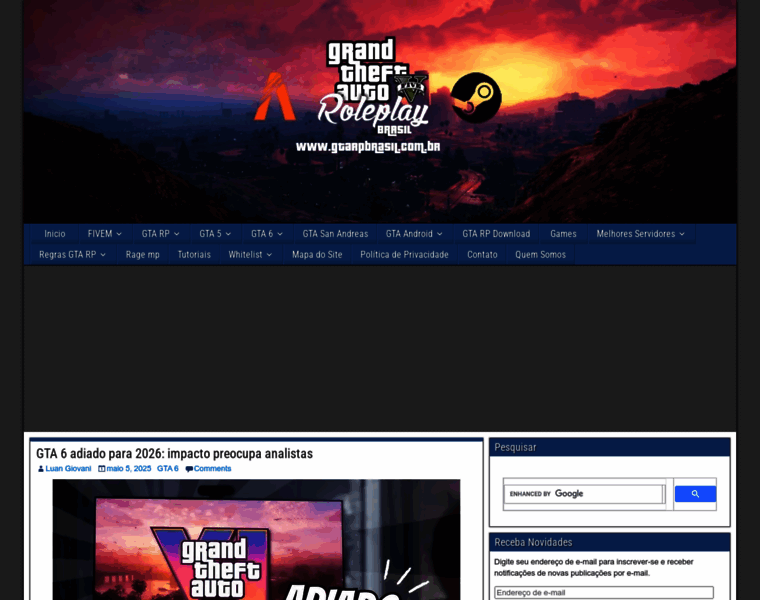
Task: Expand the Regras GTA RP dropdown
Action: (72, 254)
